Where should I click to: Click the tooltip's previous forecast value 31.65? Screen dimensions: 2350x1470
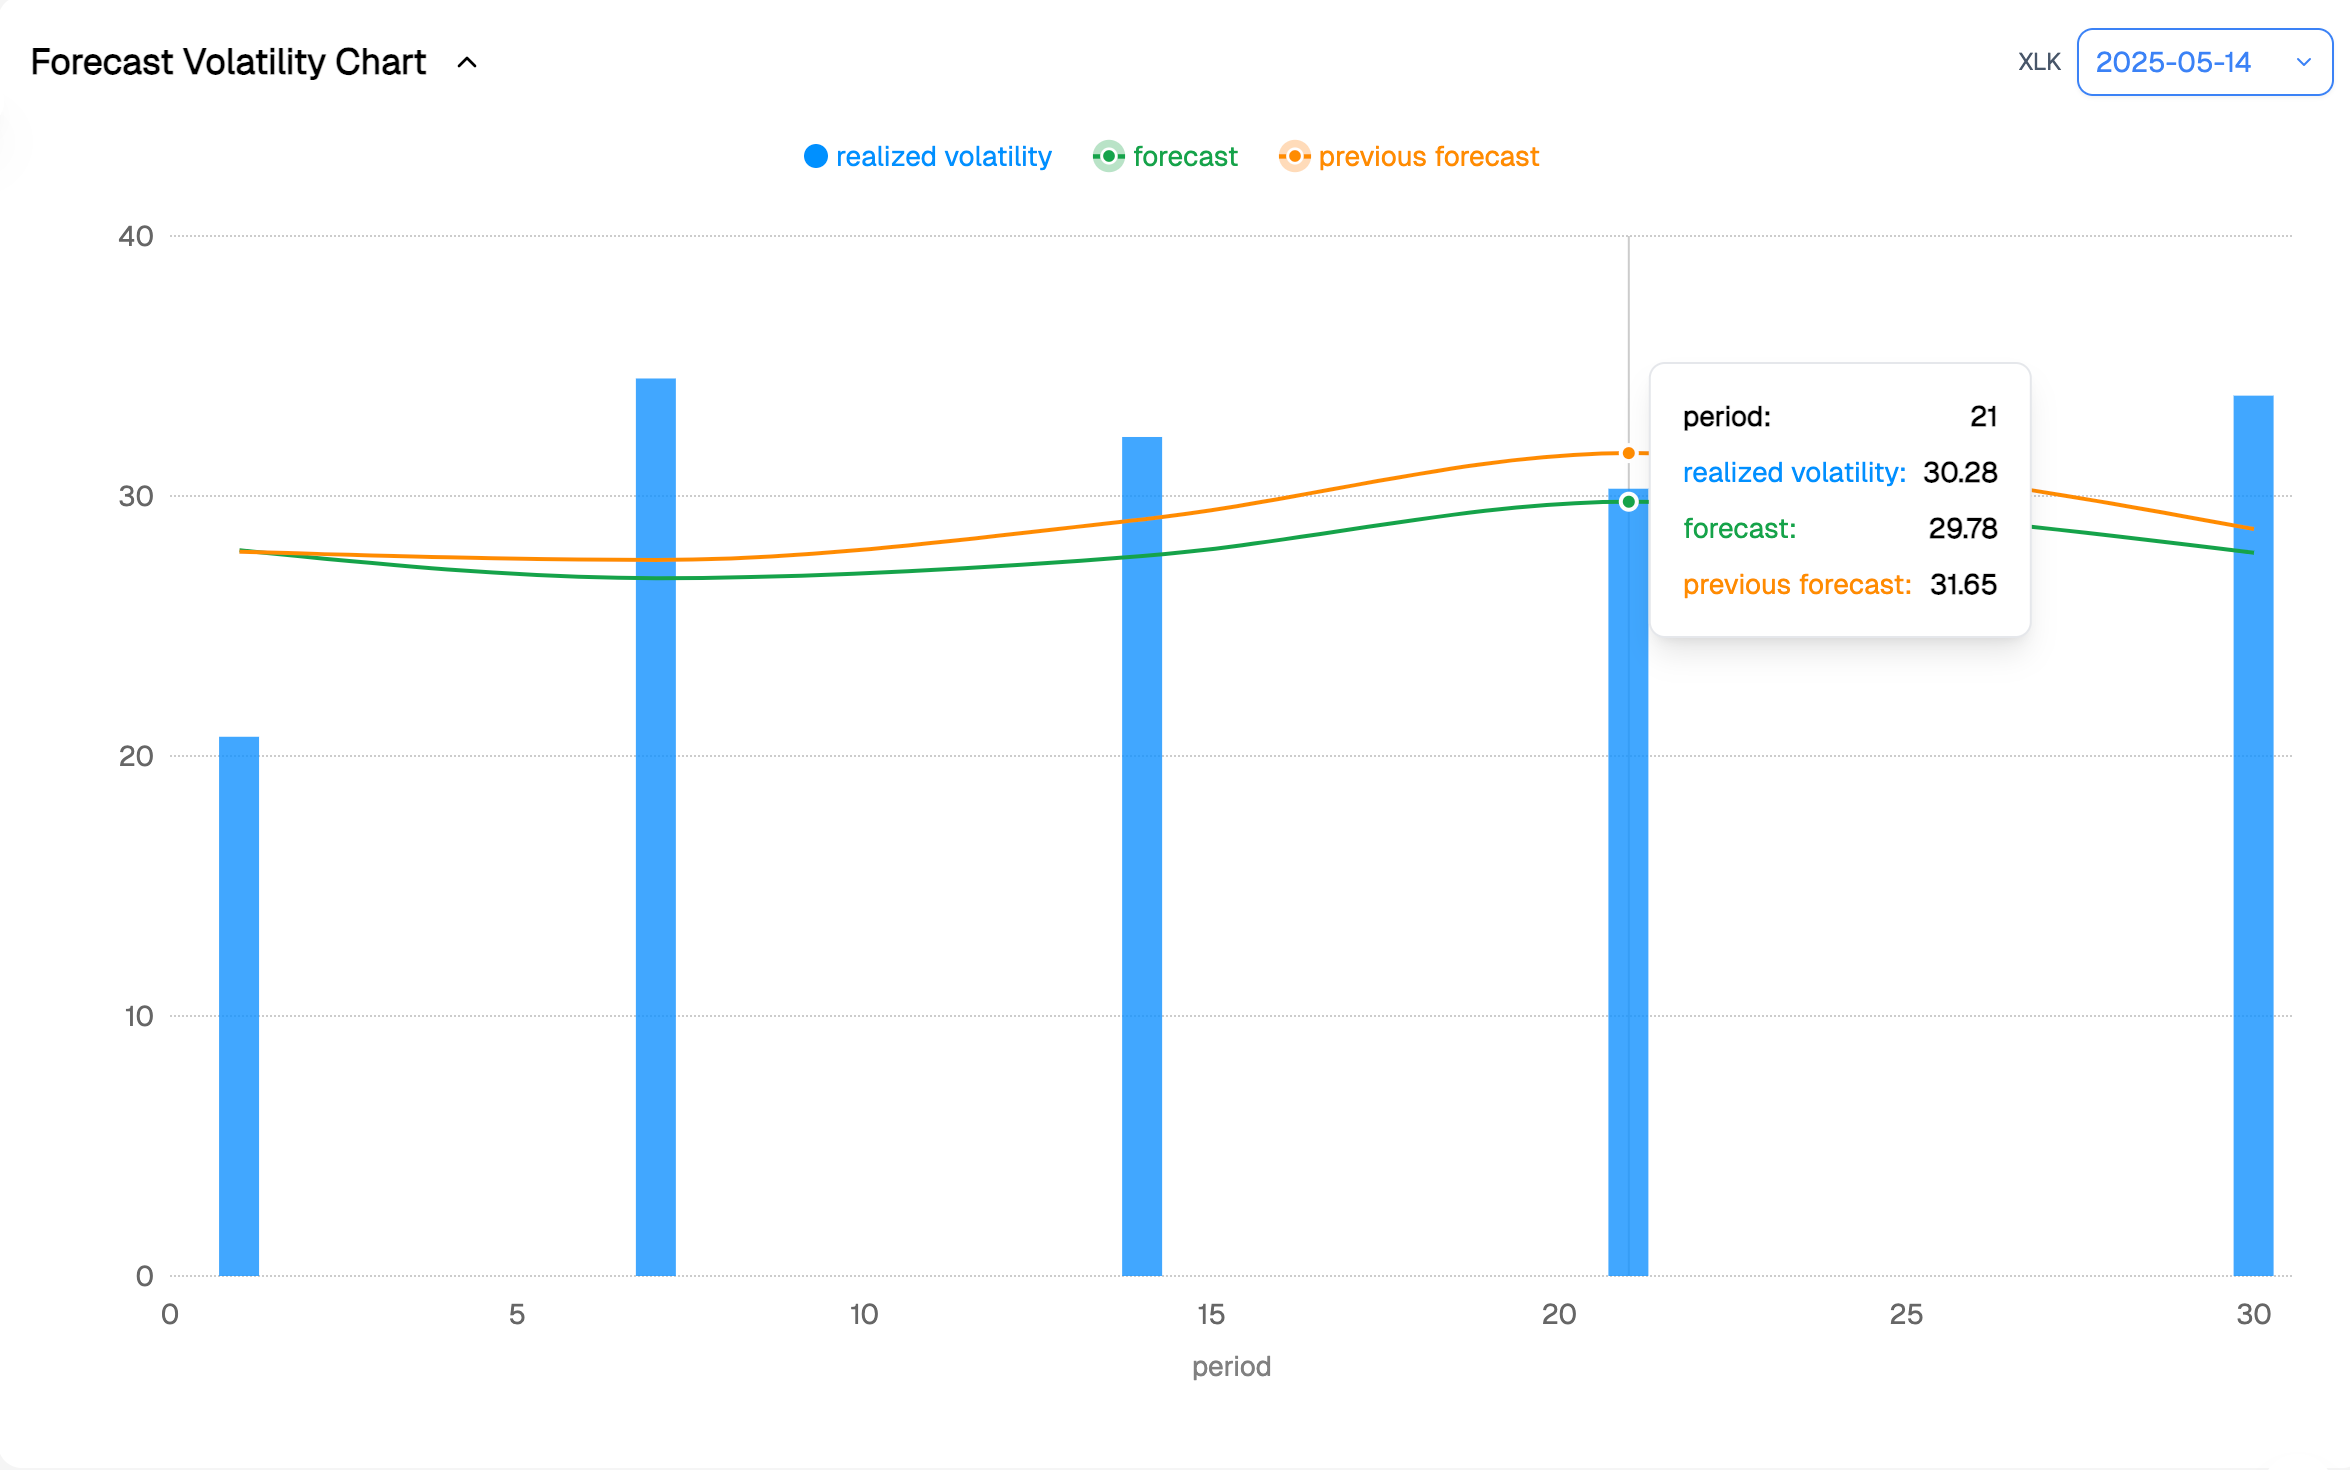1962,585
